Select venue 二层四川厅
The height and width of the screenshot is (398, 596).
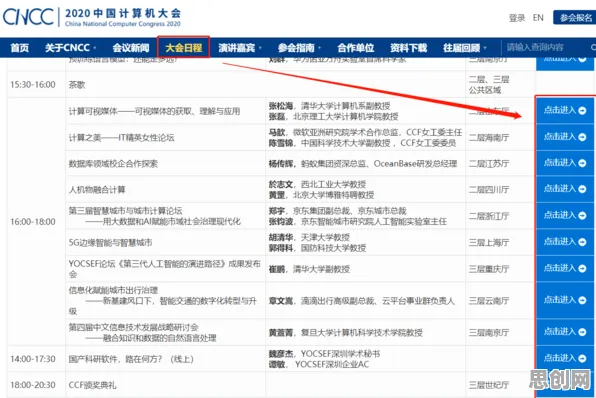pyautogui.click(x=489, y=190)
